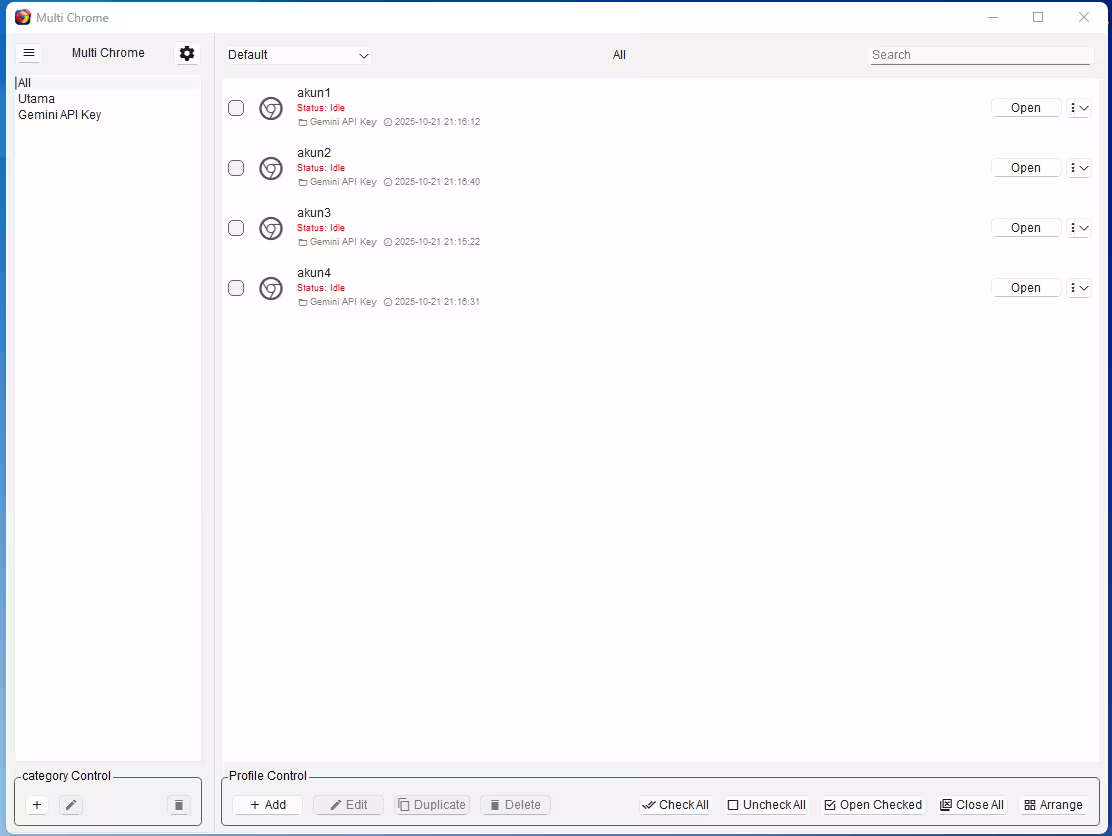Viewport: 1112px width, 836px height.
Task: Tick the checkbox for akun2
Action: point(236,168)
